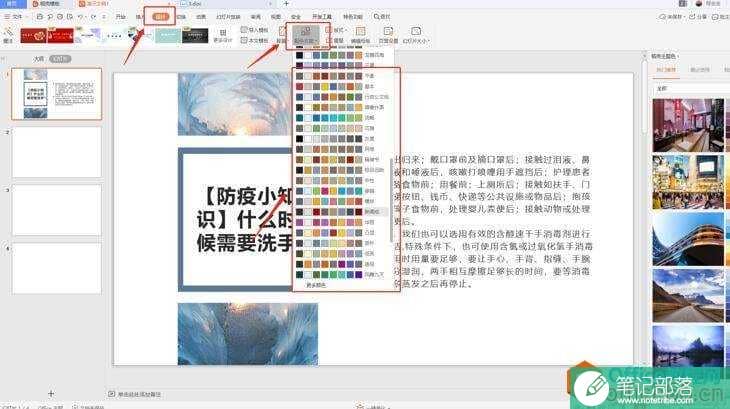Open new document tab plus icon
The image size is (730, 409).
pyautogui.click(x=286, y=4)
